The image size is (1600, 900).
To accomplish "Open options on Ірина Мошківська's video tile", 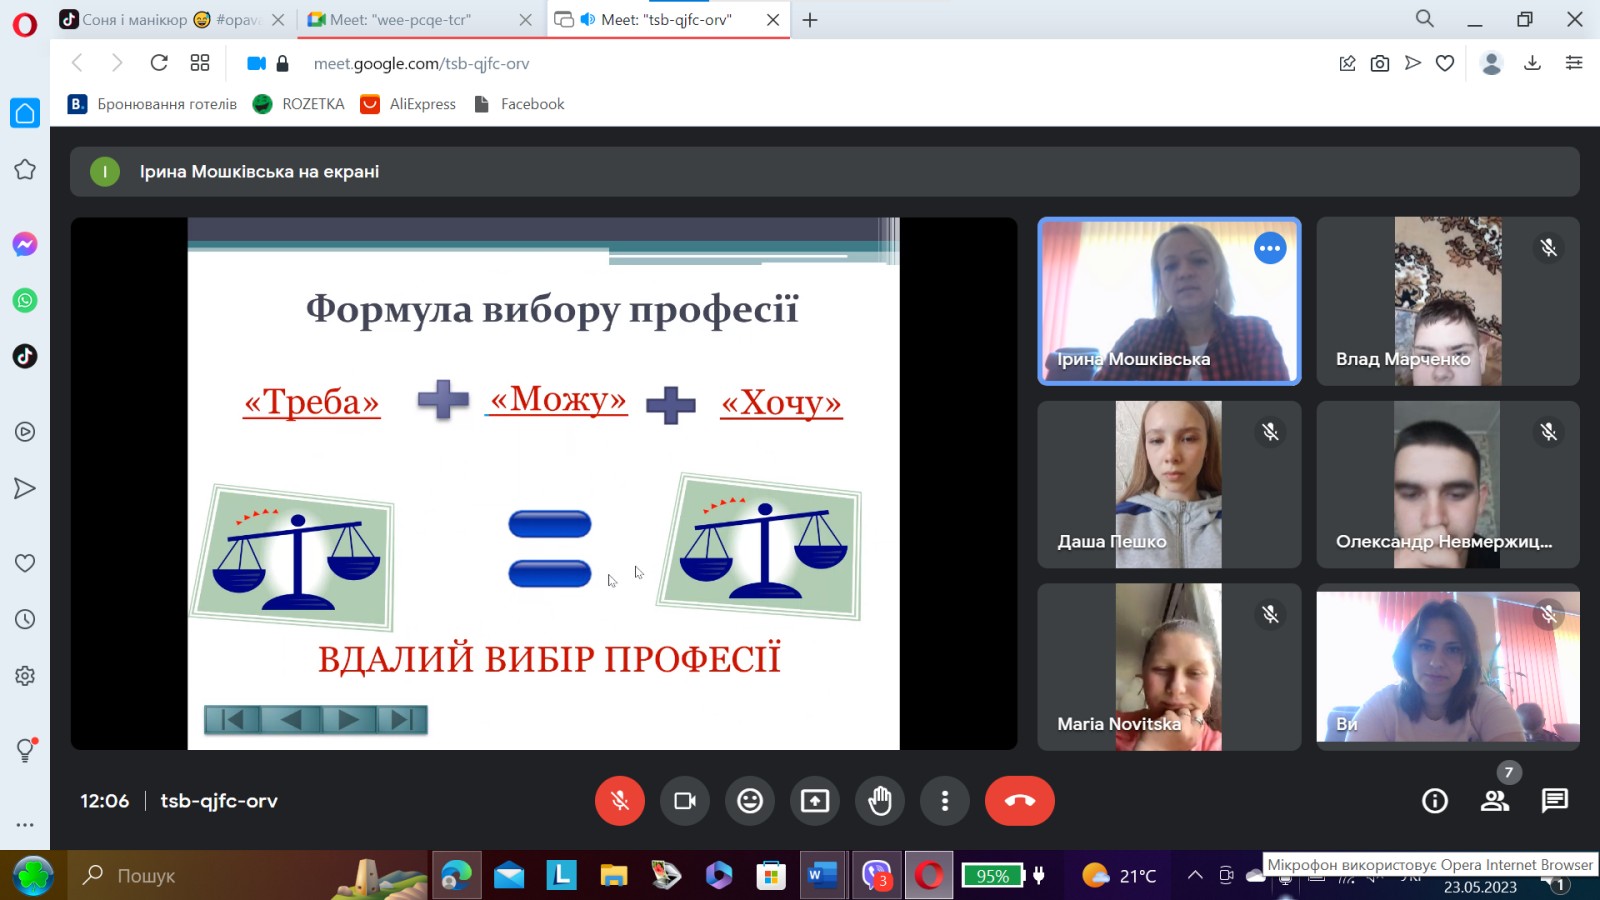I will (1270, 248).
